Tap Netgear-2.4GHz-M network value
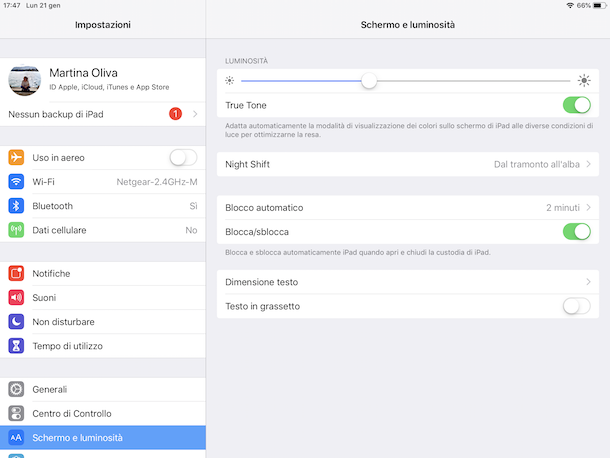Viewport: 610px width, 458px height. coord(157,182)
